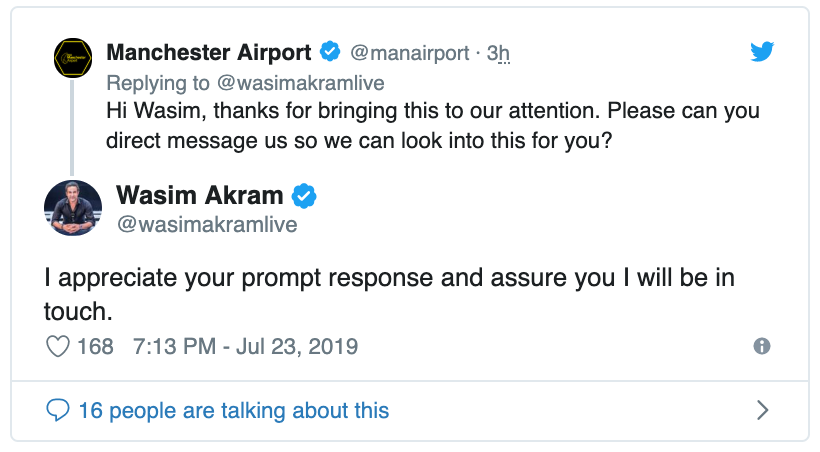Open Manchester Airport profile picture
Viewport: 820px width, 452px height.
73,61
